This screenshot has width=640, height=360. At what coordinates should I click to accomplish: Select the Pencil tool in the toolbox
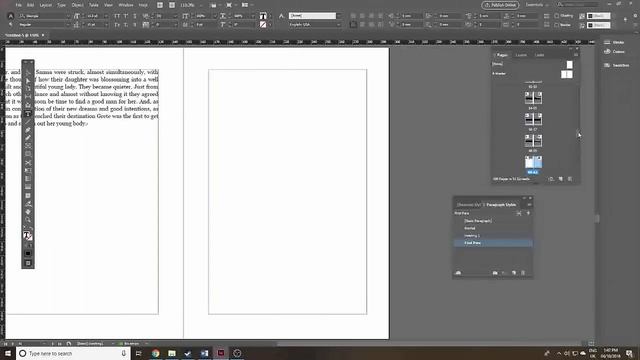[x=28, y=138]
